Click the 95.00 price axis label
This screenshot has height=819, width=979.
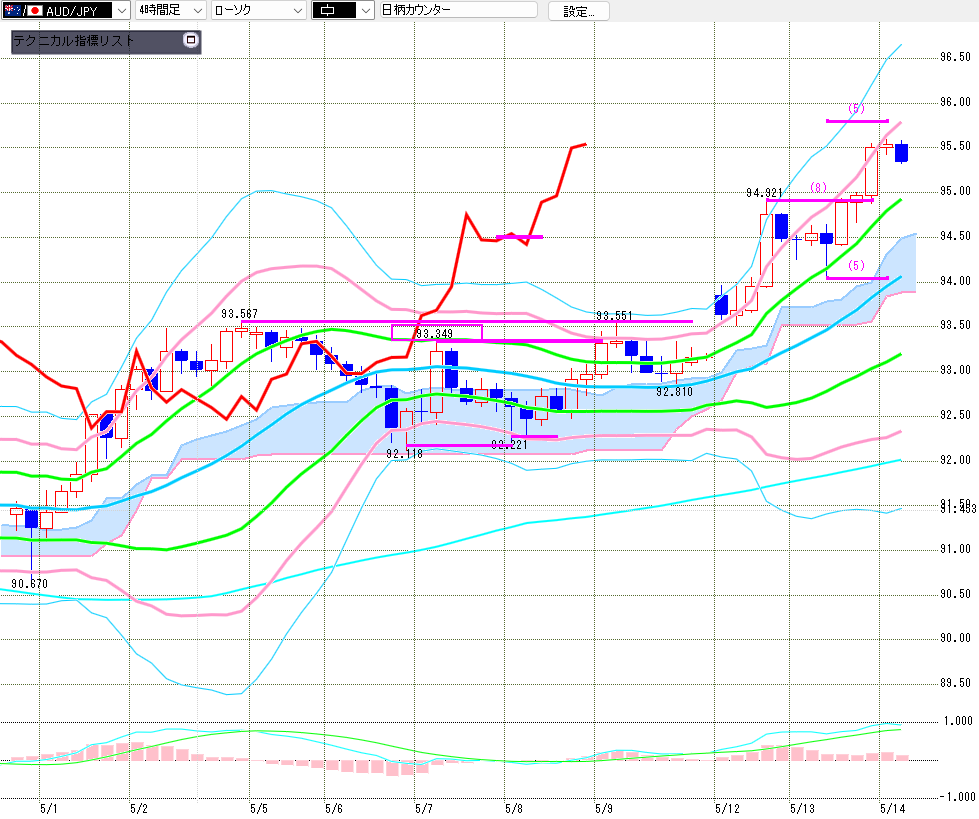(955, 191)
